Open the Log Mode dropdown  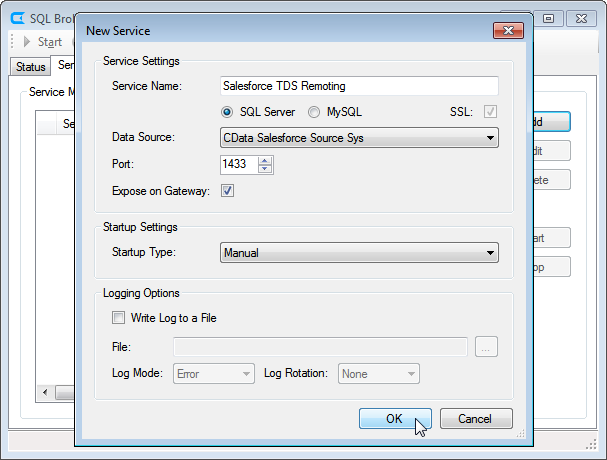point(214,374)
